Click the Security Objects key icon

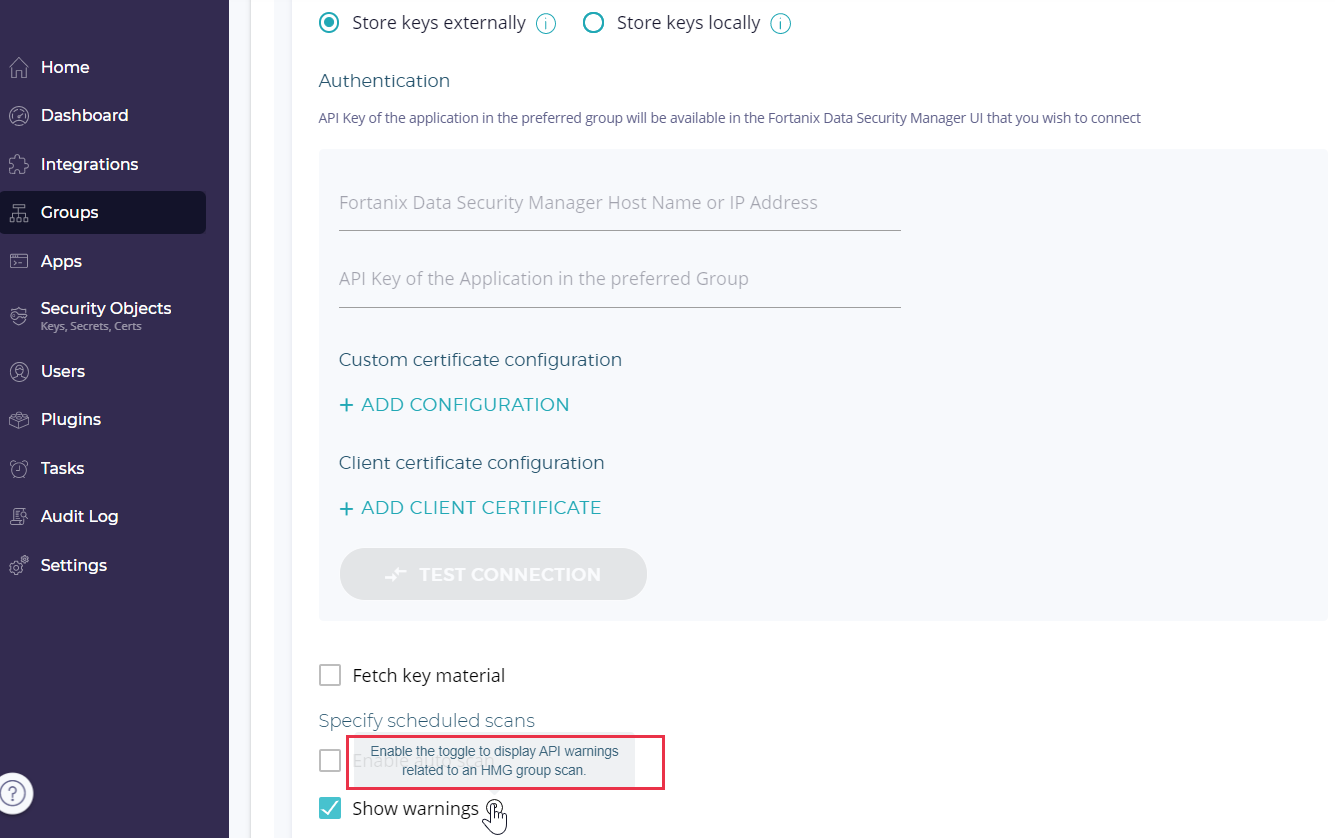(x=18, y=316)
